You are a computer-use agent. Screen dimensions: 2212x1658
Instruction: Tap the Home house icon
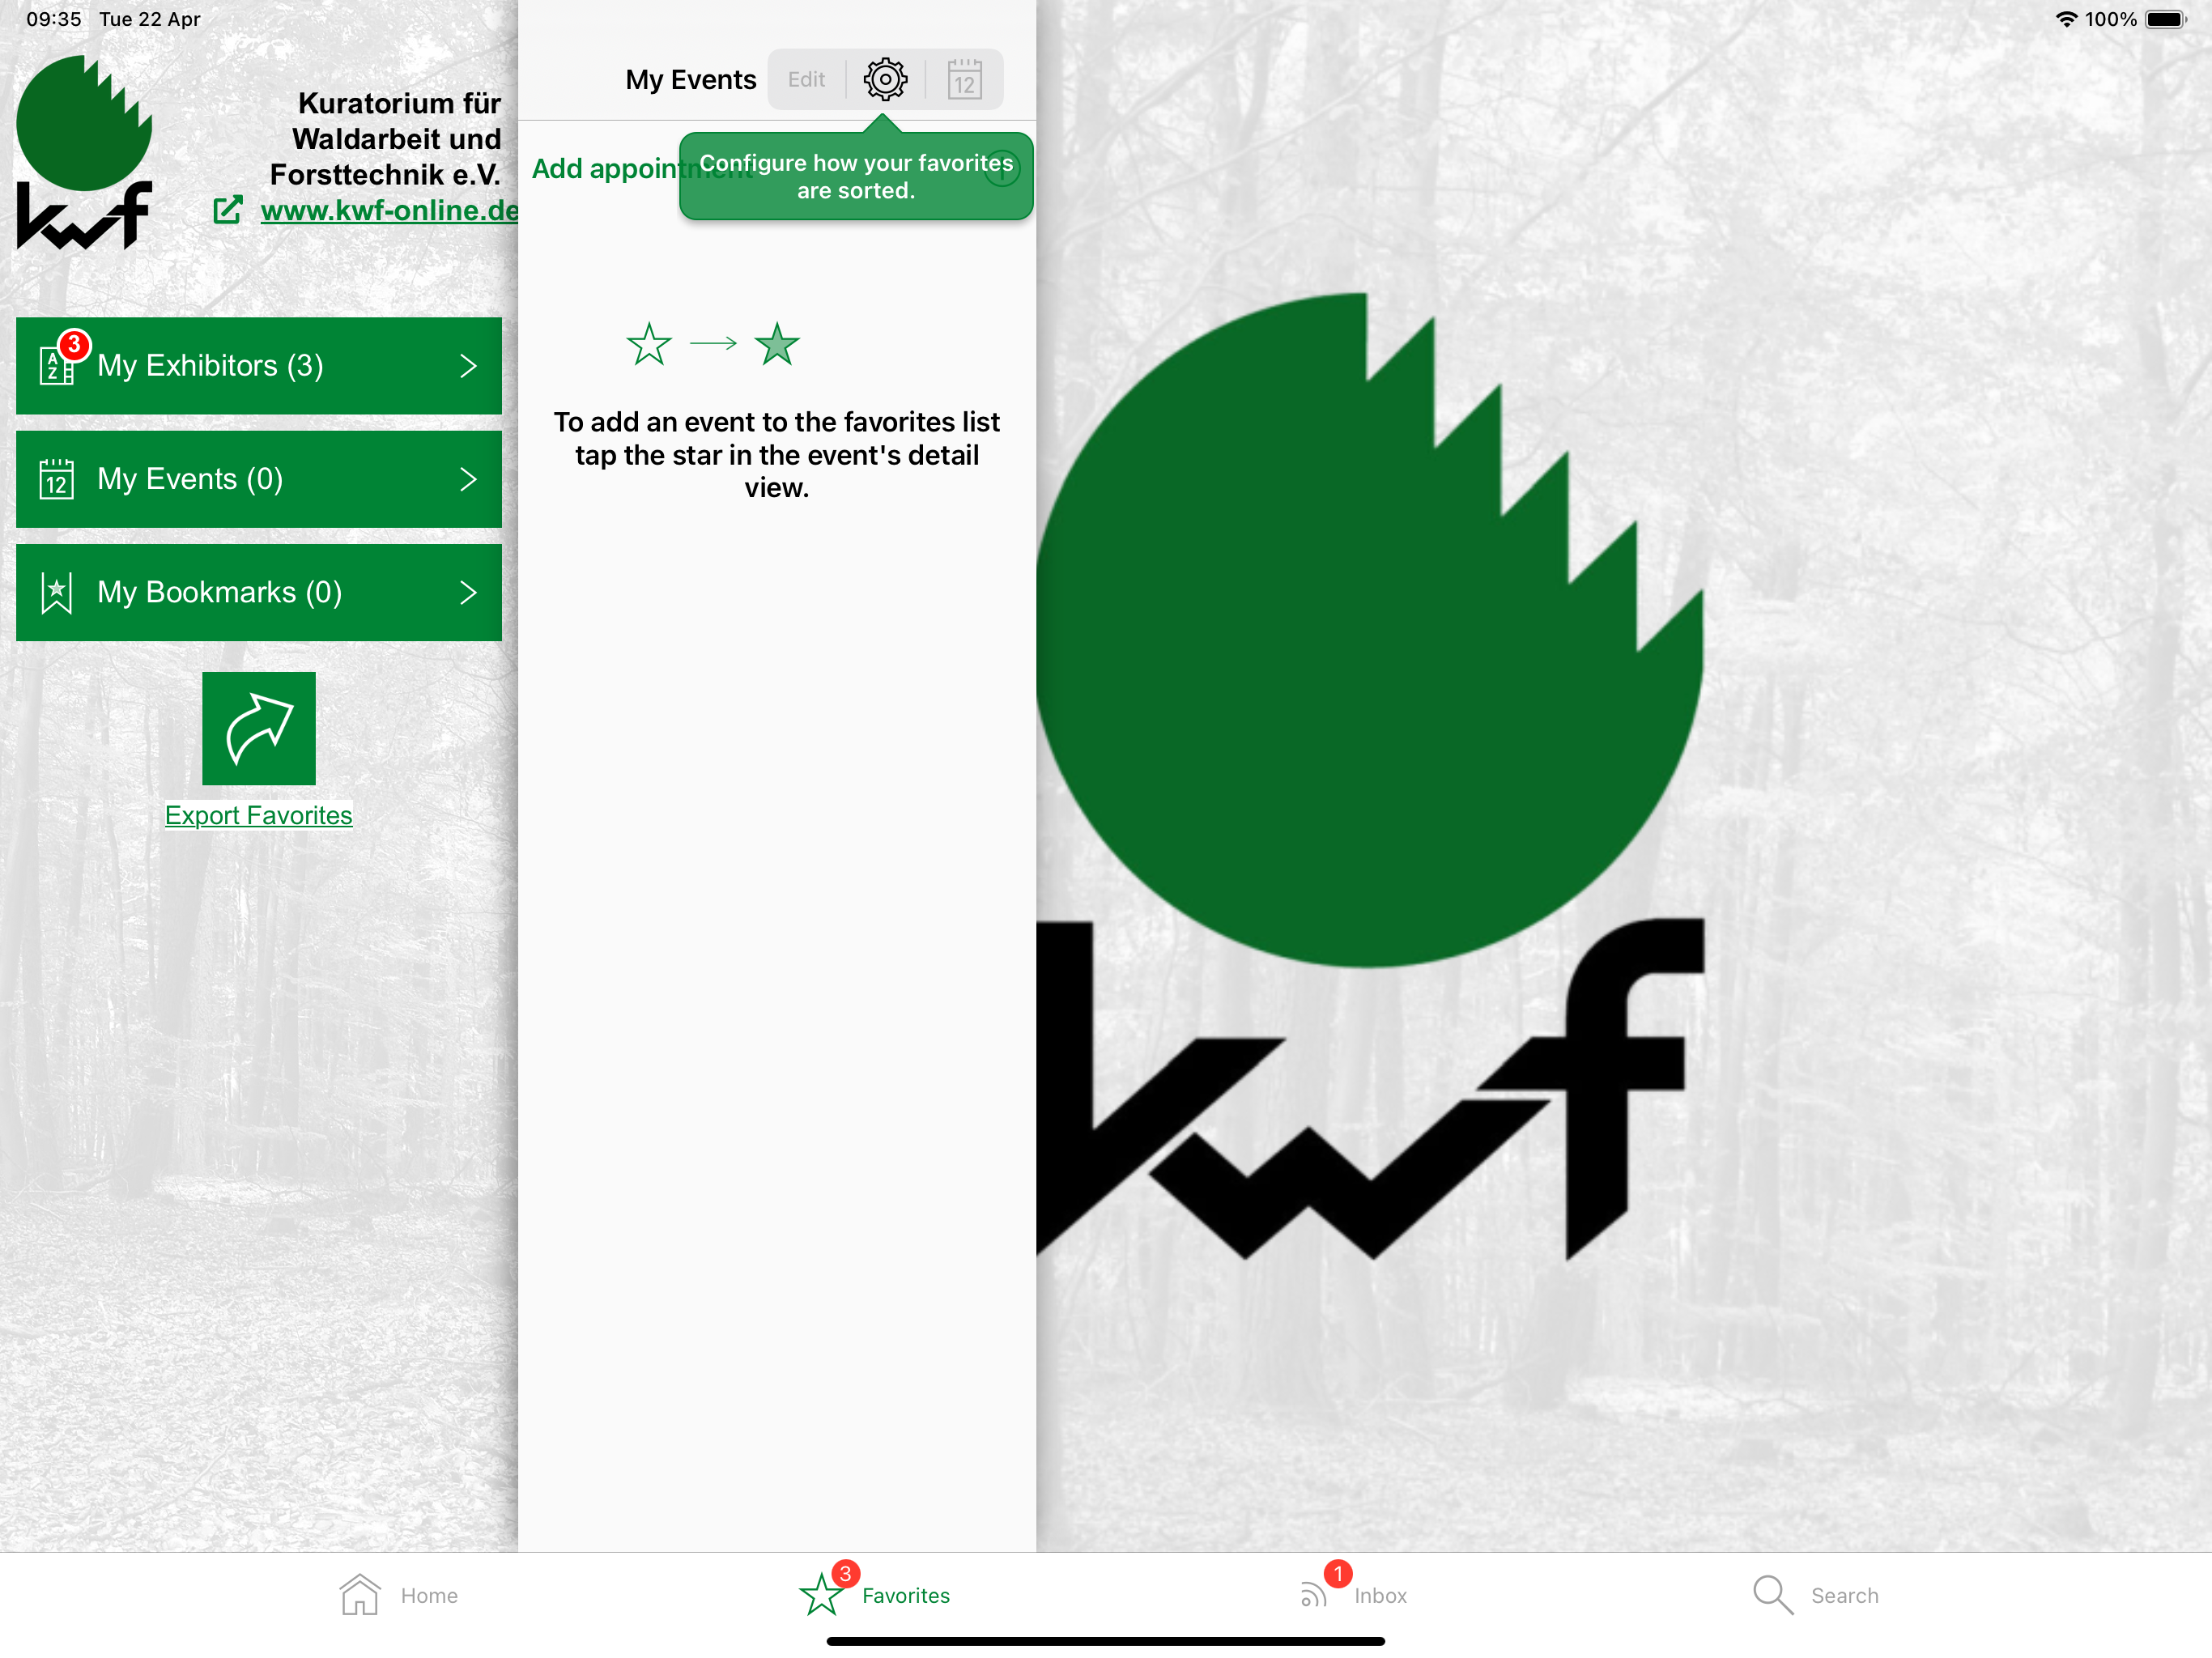[359, 1594]
